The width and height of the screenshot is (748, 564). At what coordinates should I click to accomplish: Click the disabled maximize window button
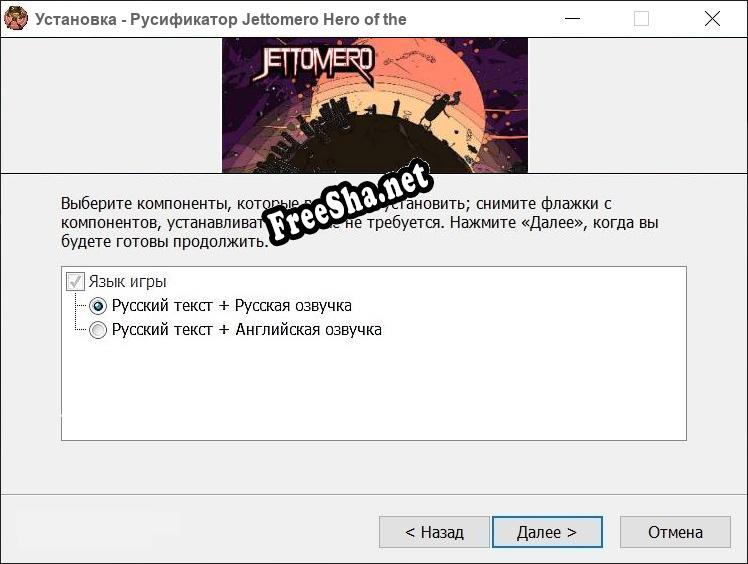(641, 19)
